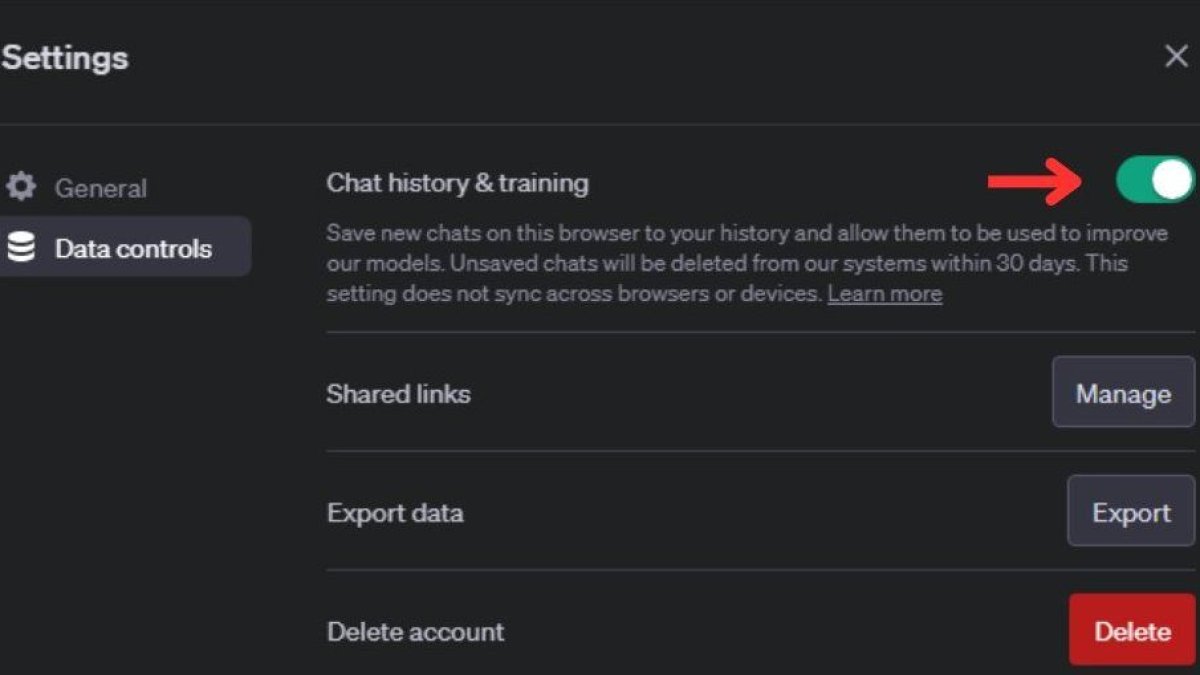Image resolution: width=1200 pixels, height=675 pixels.
Task: Select the Export data row label
Action: pos(395,514)
